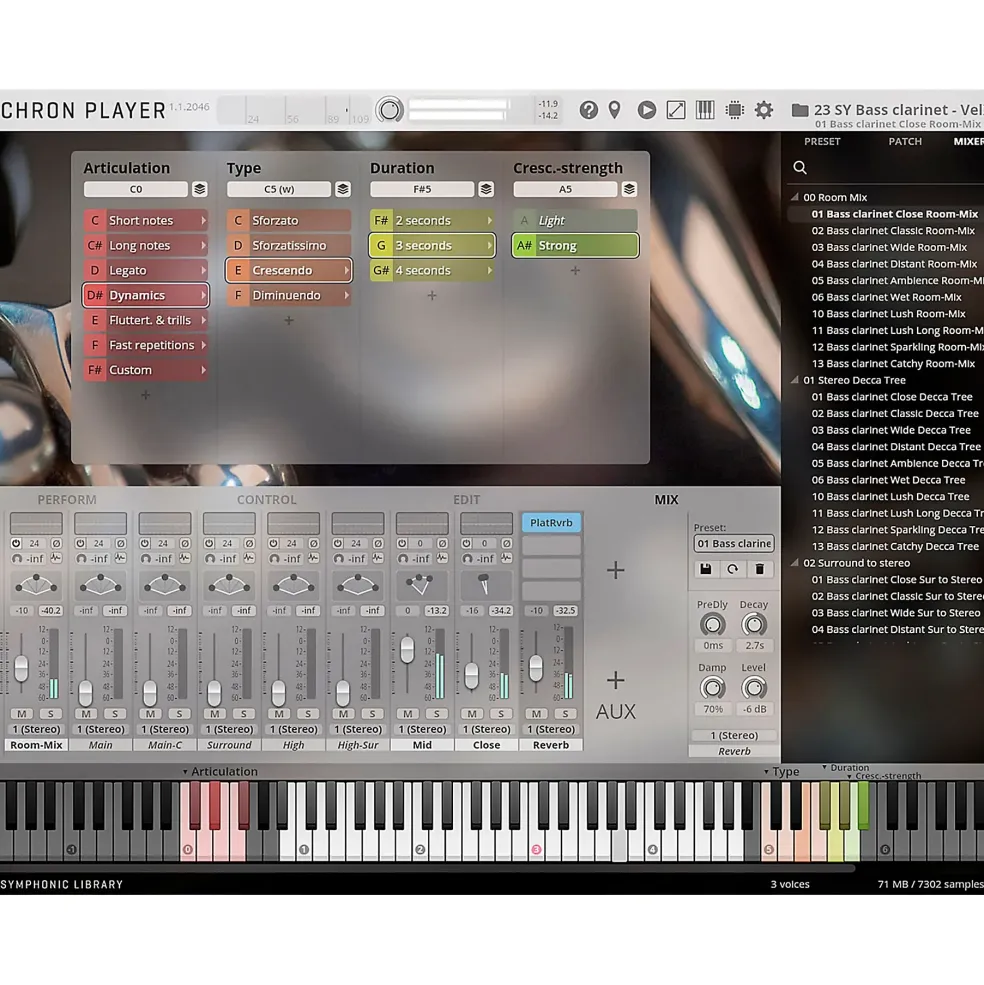This screenshot has width=984, height=985.
Task: Click the folder icon beside preset name
Action: [x=800, y=111]
